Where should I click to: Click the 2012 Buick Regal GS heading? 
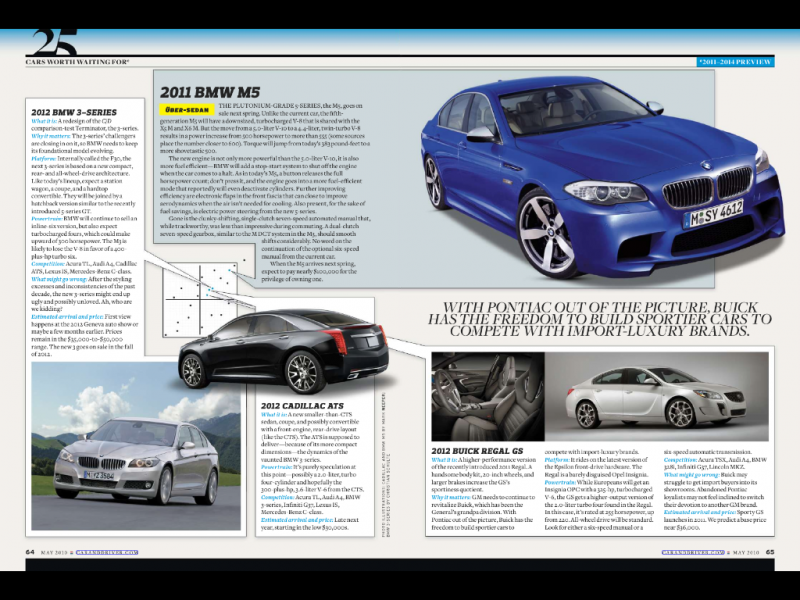484,451
